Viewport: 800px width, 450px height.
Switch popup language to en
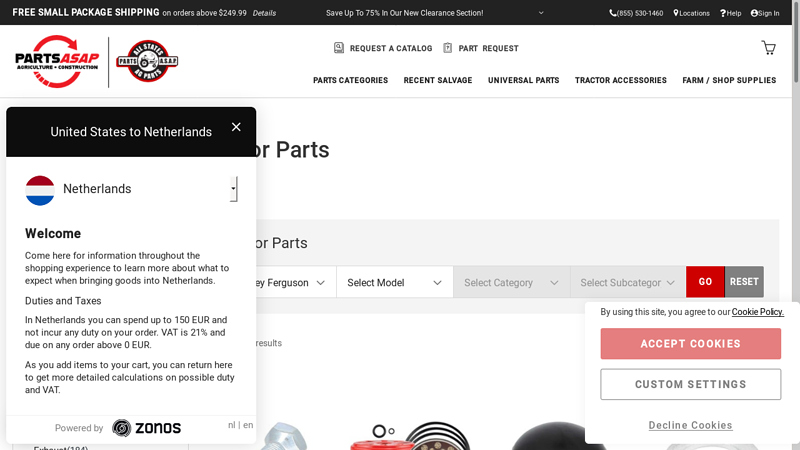tap(248, 425)
